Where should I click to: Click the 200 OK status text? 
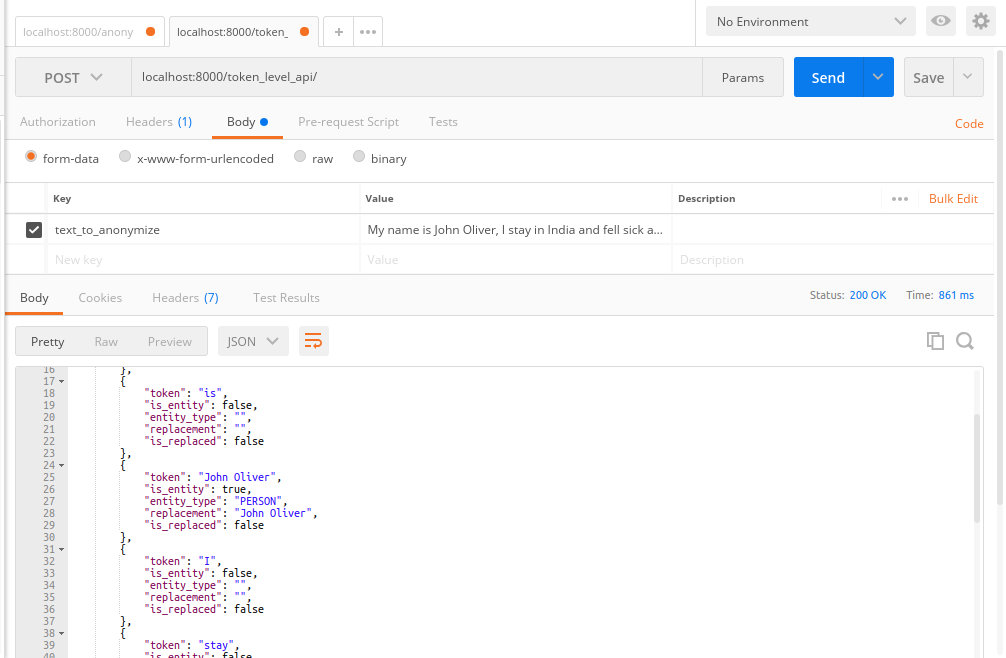coord(867,295)
